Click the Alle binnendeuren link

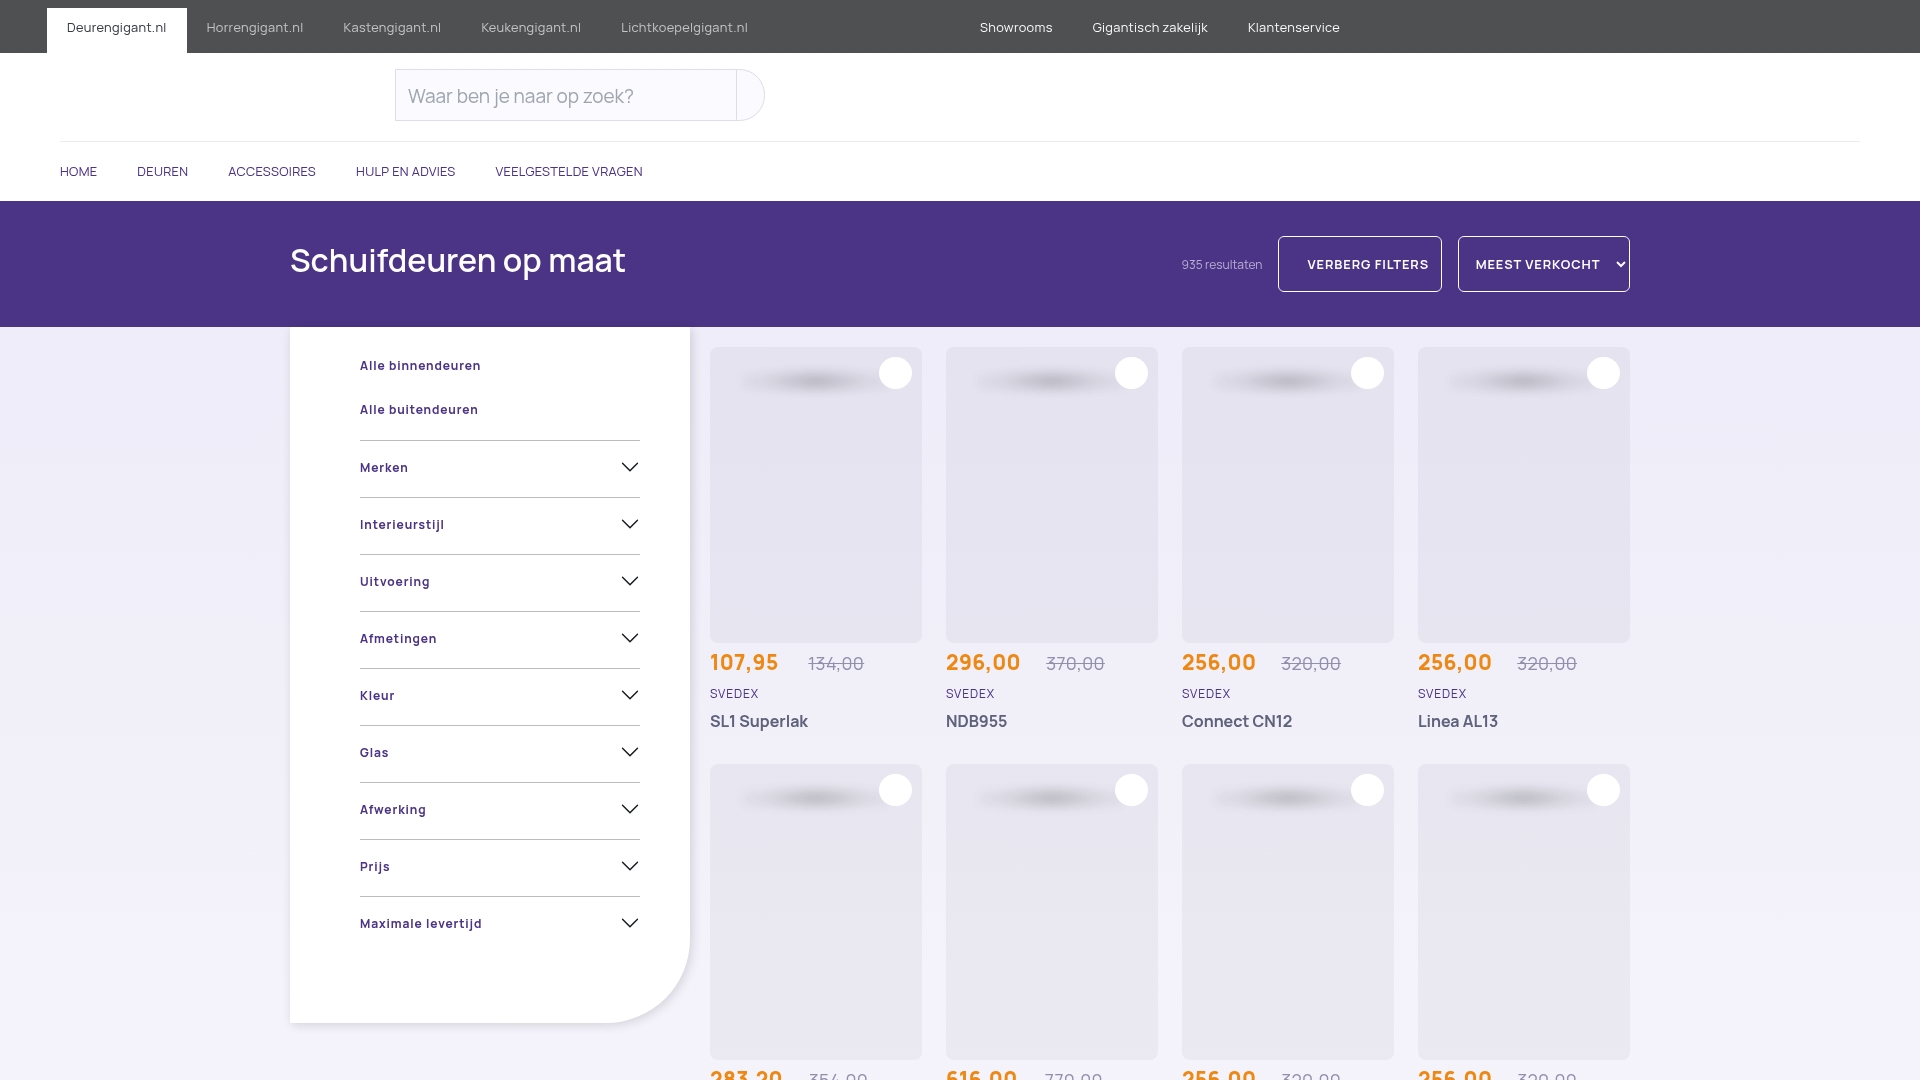click(x=420, y=366)
